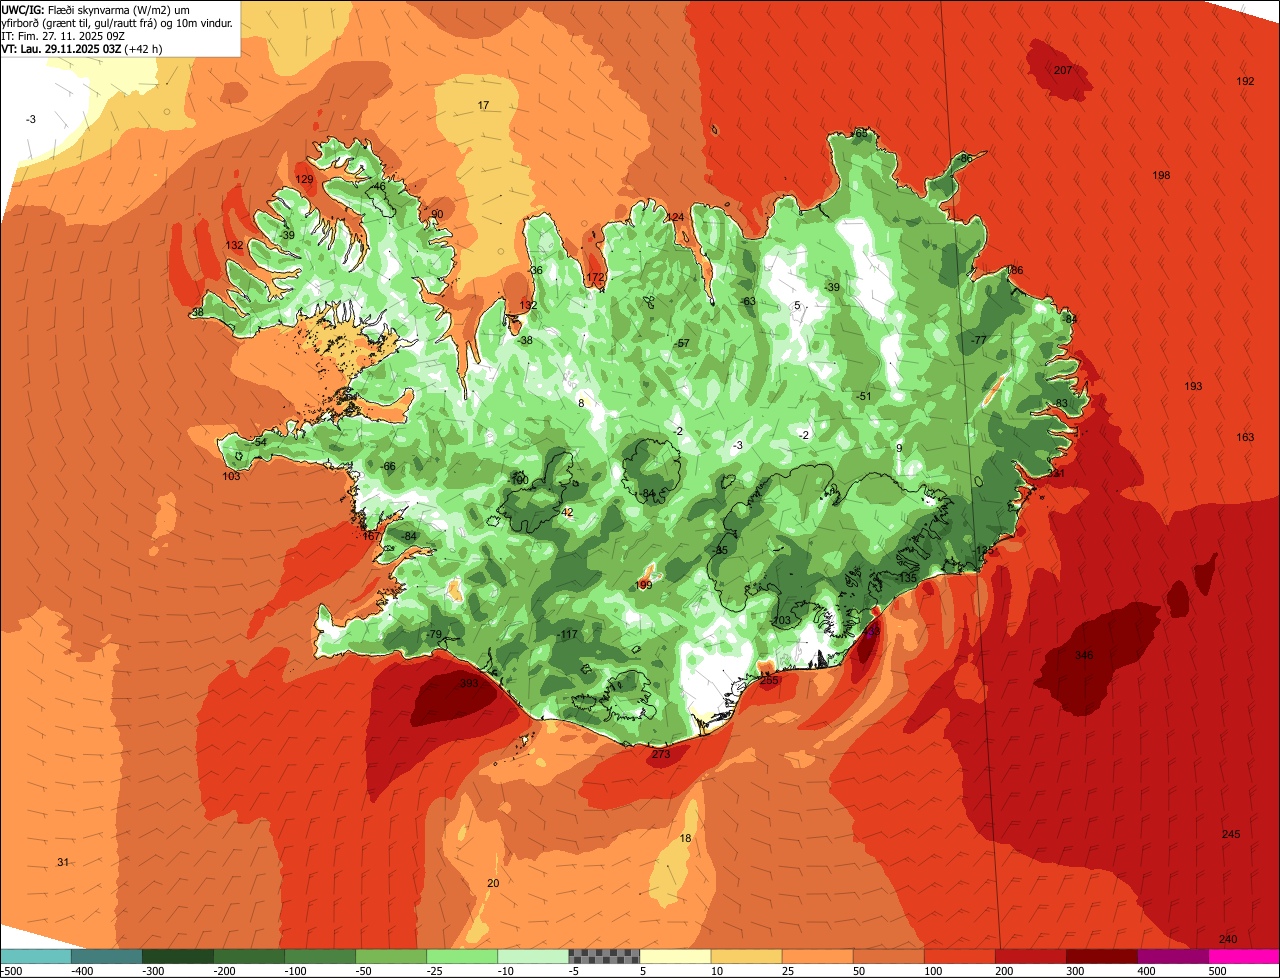Click the map value '90'

tap(437, 214)
